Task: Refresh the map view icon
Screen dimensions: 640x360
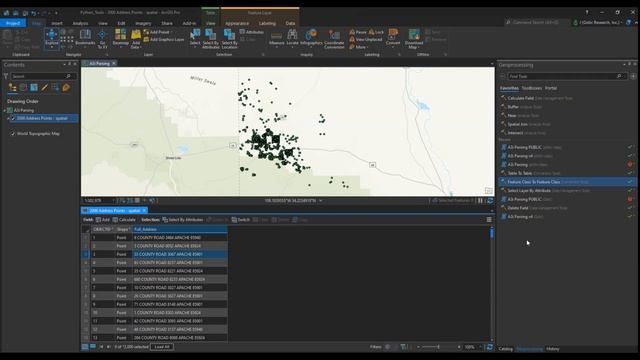Action: tap(490, 200)
